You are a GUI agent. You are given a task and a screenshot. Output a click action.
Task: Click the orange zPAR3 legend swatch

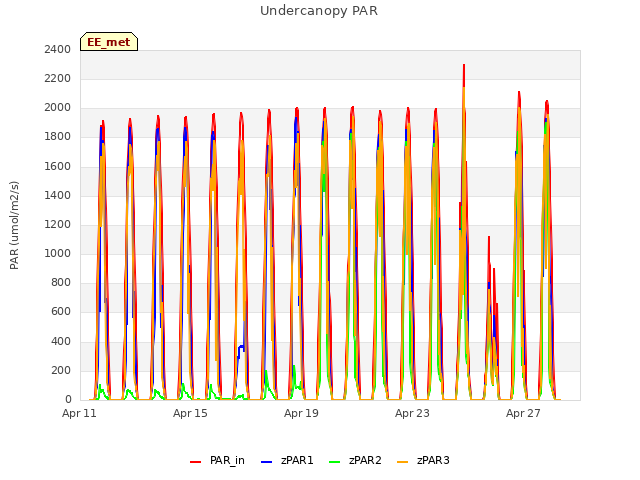[x=402, y=462]
